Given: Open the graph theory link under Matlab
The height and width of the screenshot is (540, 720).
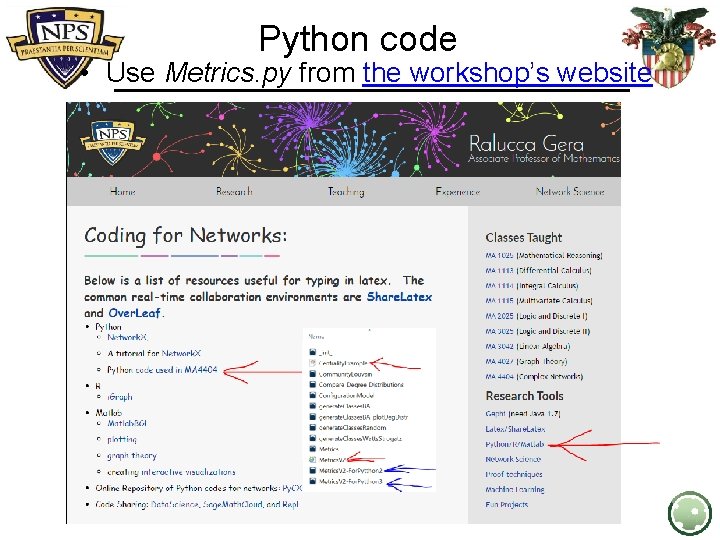Looking at the screenshot, I should click(132, 456).
